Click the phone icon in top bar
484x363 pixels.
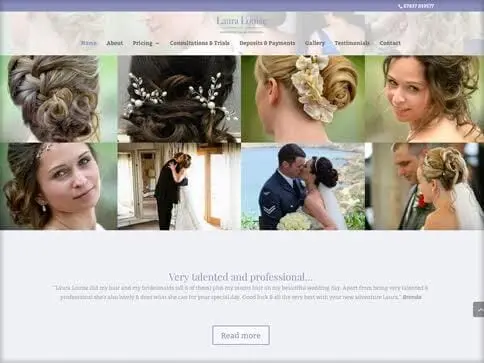(x=400, y=6)
